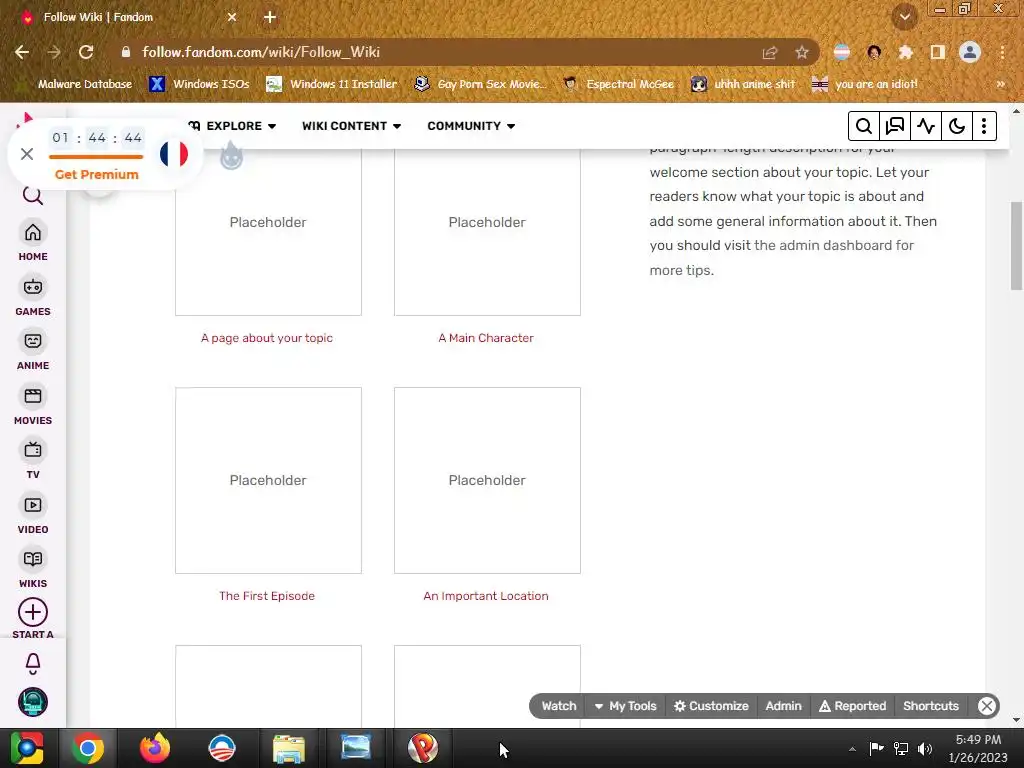This screenshot has height=768, width=1024.
Task: Show hidden tray icons arrow
Action: [852, 749]
